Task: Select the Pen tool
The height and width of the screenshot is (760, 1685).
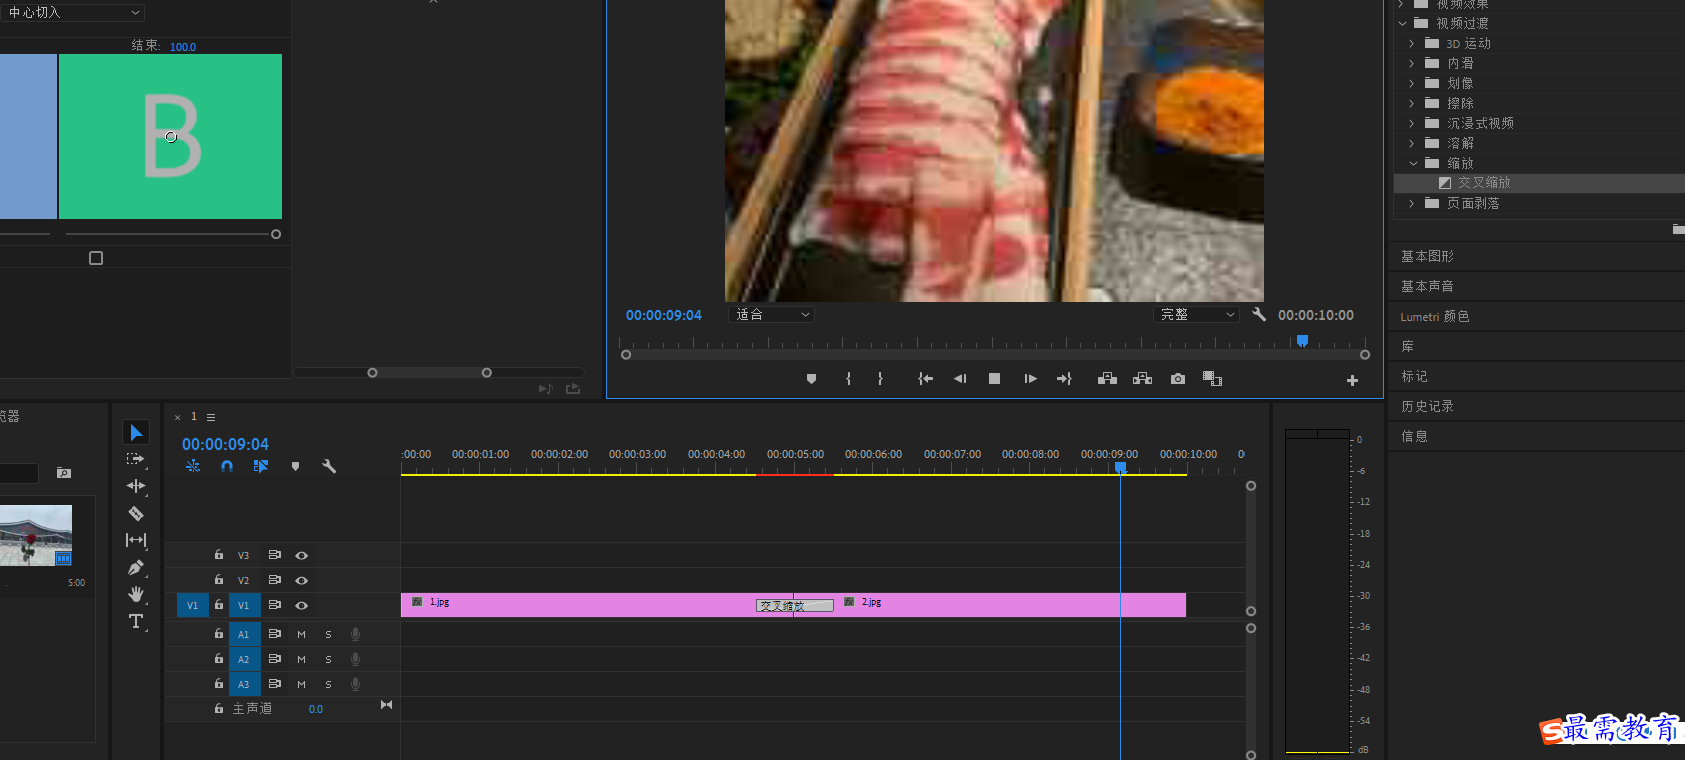Action: 136,567
